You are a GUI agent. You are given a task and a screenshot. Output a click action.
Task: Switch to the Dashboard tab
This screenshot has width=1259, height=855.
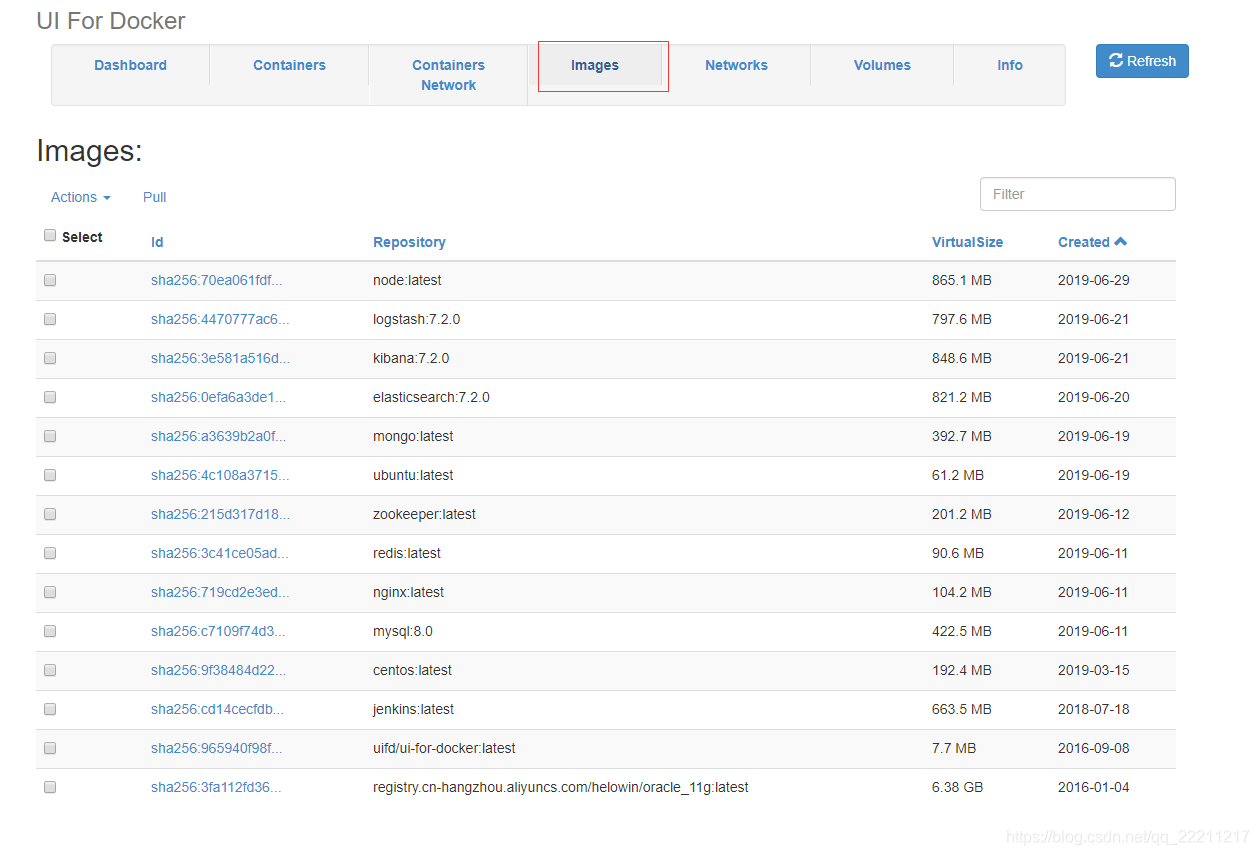tap(130, 65)
